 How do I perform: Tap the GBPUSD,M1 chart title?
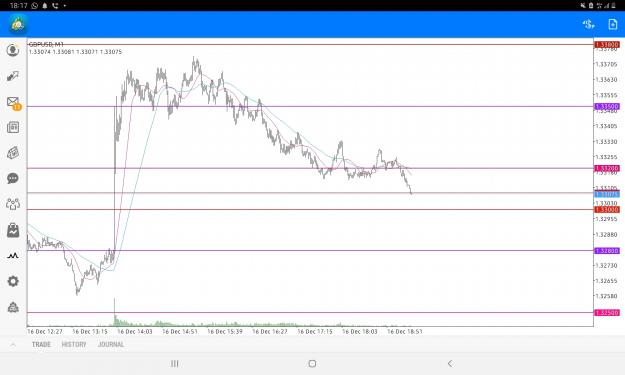tap(46, 44)
